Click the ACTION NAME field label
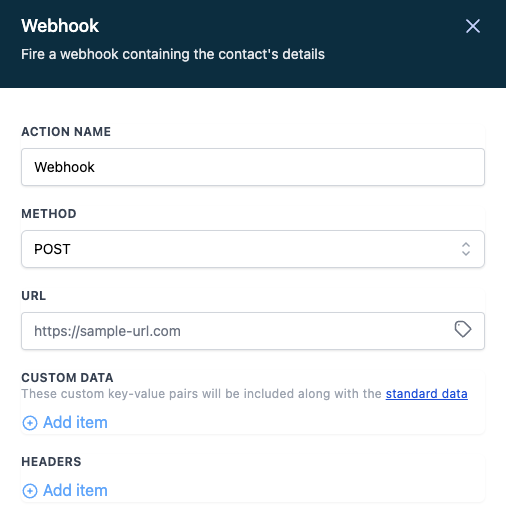506x521 pixels. click(66, 132)
